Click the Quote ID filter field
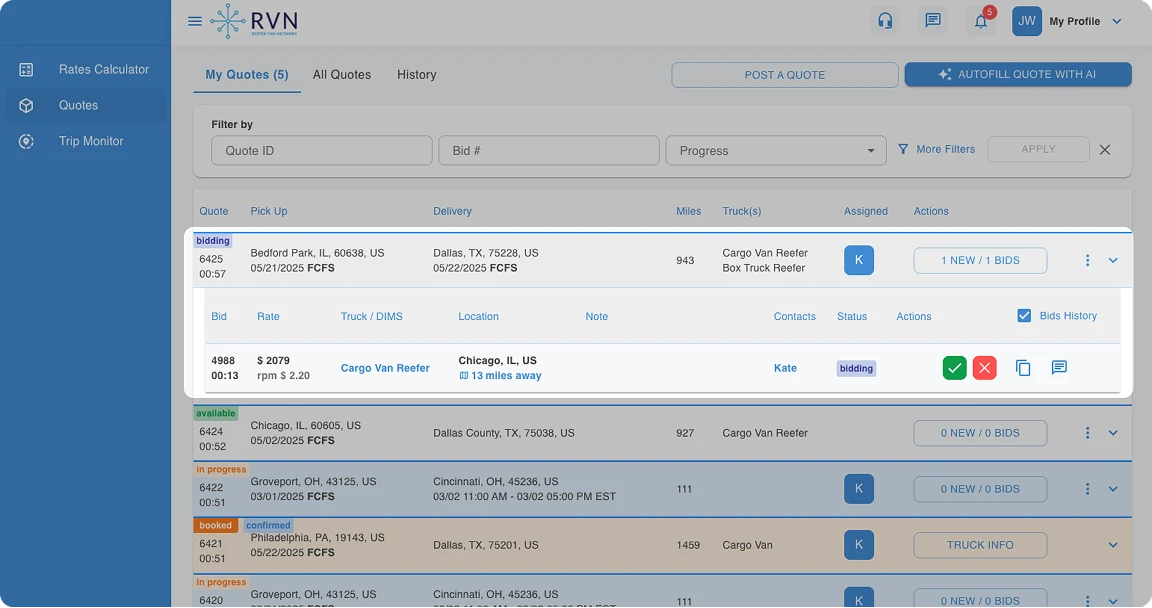The image size is (1152, 608). click(x=322, y=151)
